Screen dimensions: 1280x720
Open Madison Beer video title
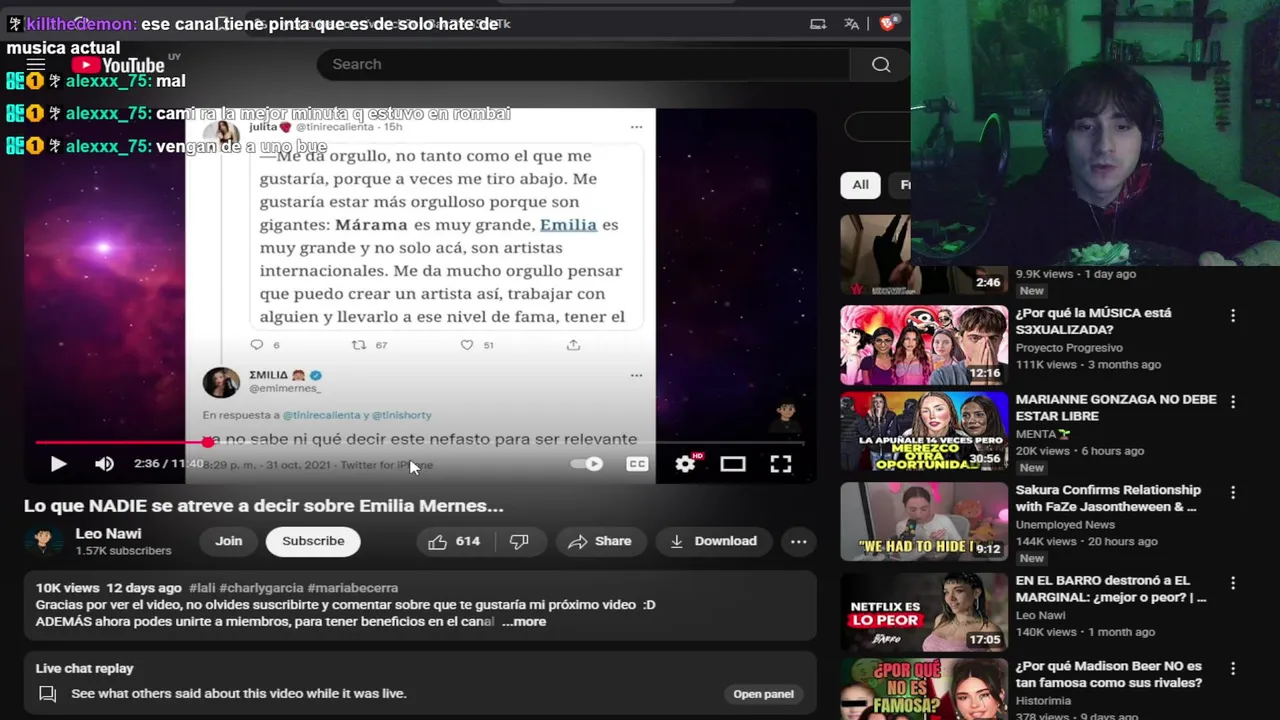click(1109, 674)
